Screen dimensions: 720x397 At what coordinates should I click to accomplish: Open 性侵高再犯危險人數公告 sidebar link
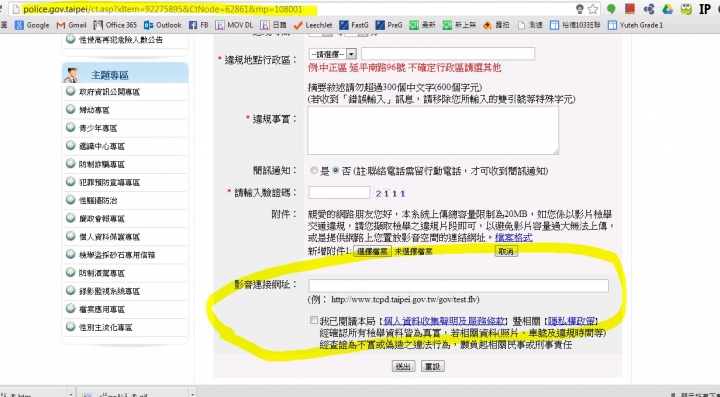121,40
